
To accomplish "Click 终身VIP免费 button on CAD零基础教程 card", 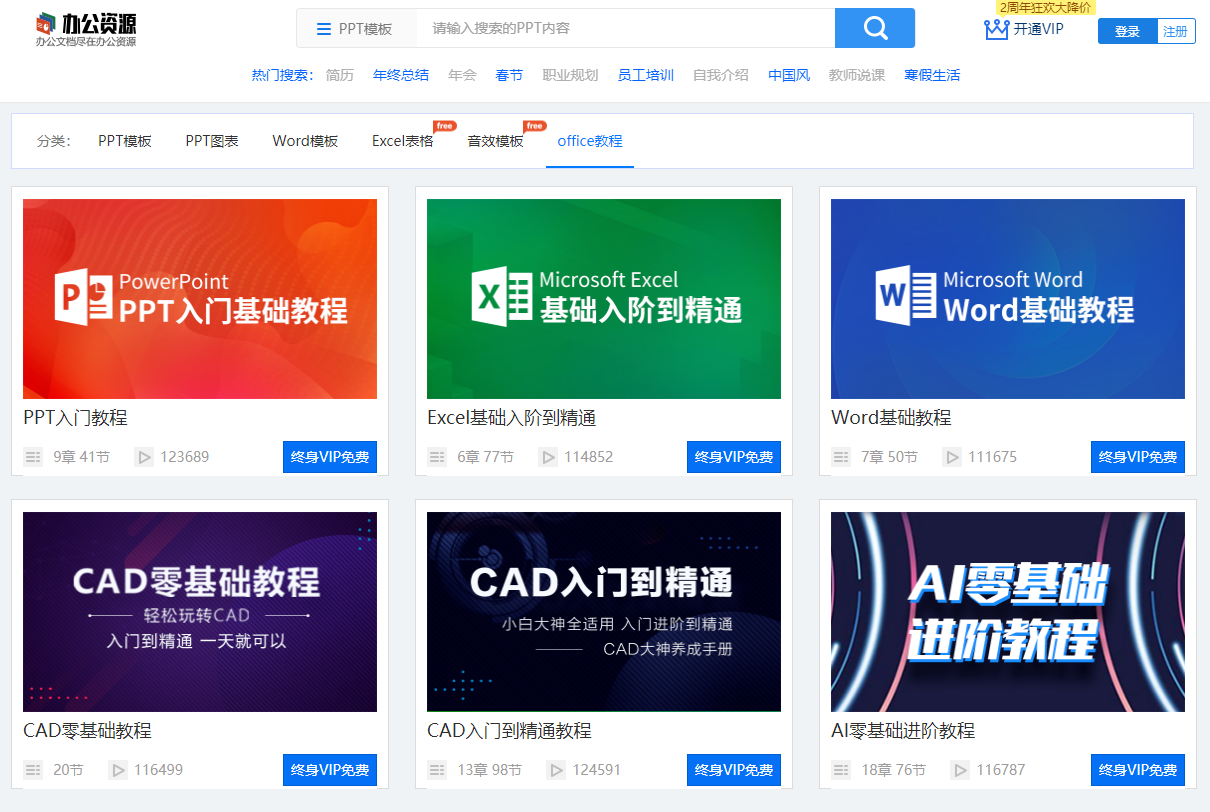I will [330, 770].
